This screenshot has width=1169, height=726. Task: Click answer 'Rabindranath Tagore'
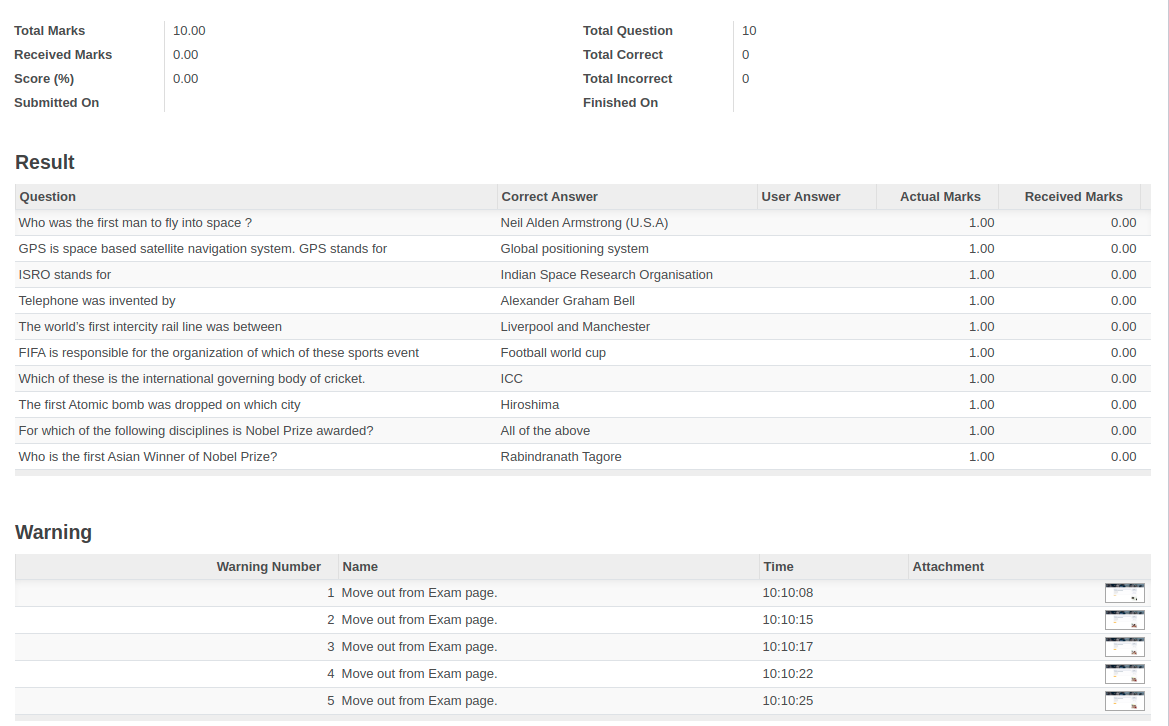[561, 458]
